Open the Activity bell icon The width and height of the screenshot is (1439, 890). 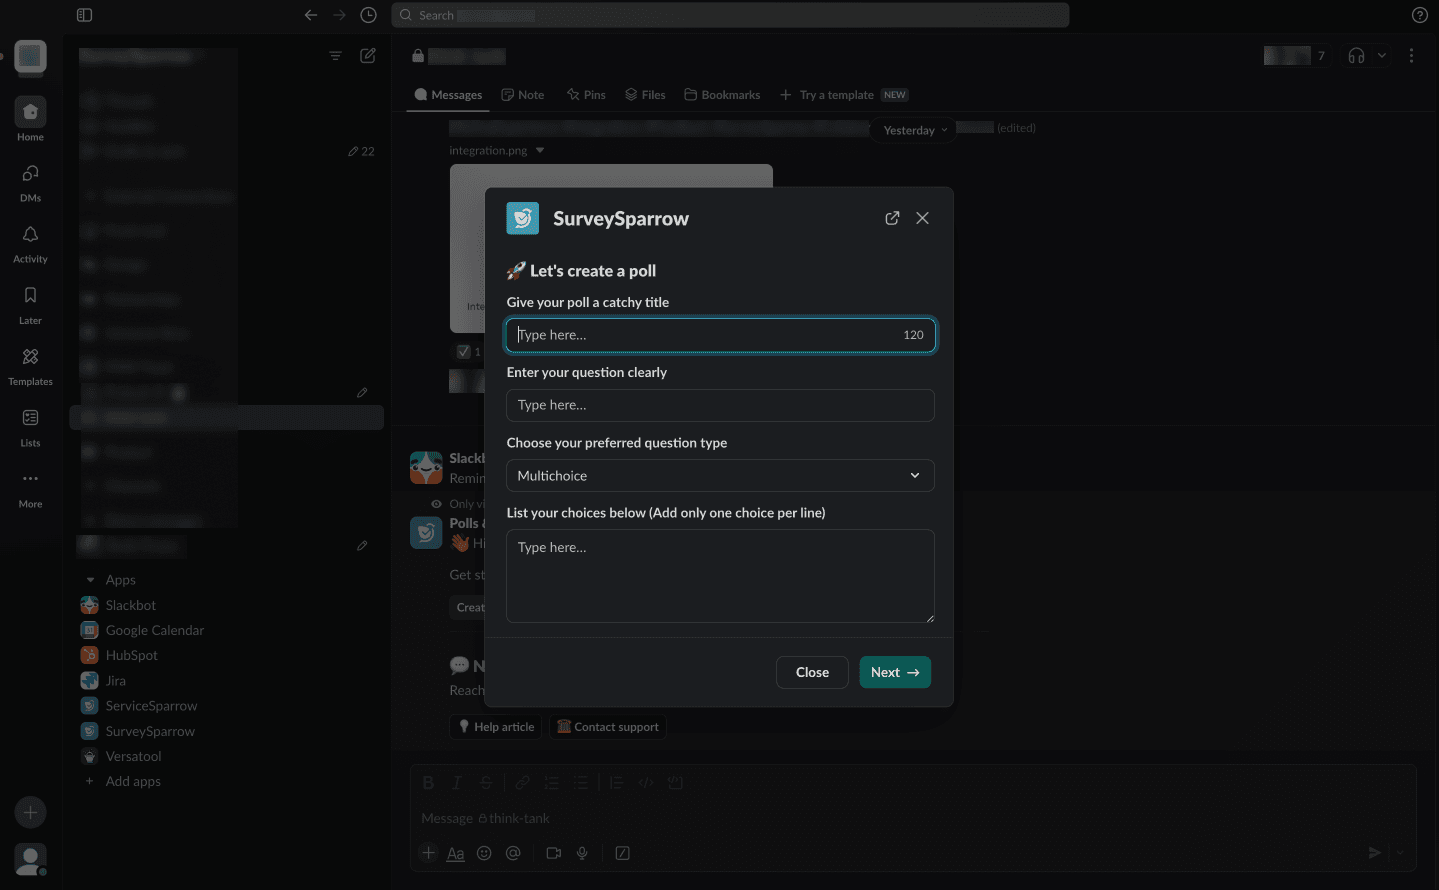pos(30,242)
